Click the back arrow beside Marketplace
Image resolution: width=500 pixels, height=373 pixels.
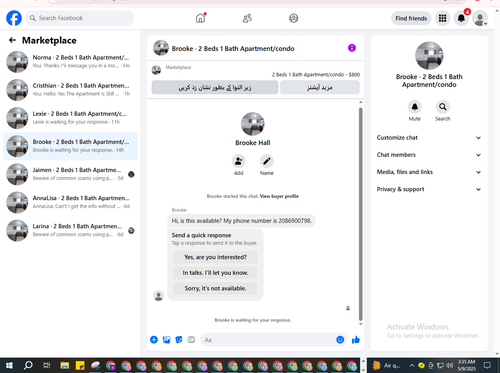[x=12, y=40]
